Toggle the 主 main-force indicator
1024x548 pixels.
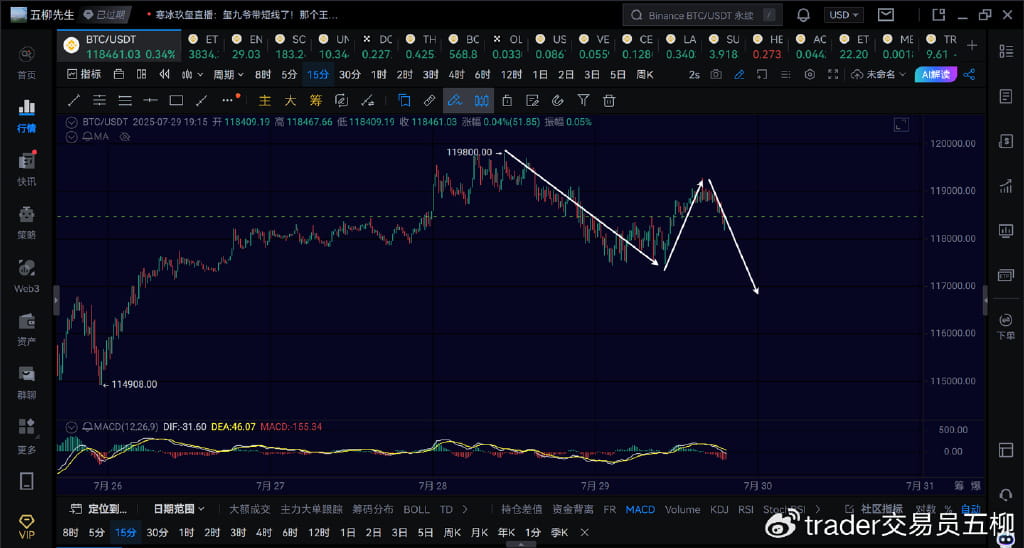click(264, 101)
